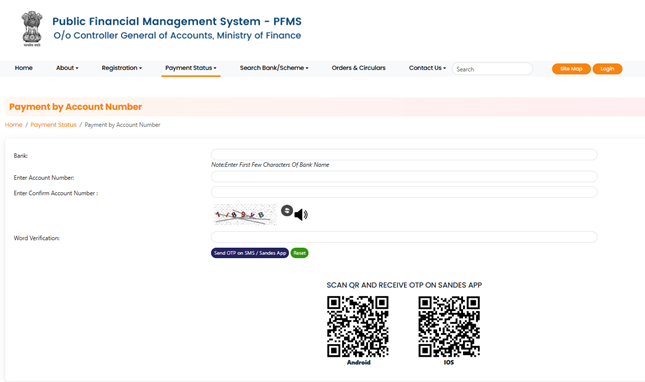Viewport: 645px width, 382px height.
Task: Expand the Registration dropdown menu
Action: click(122, 68)
